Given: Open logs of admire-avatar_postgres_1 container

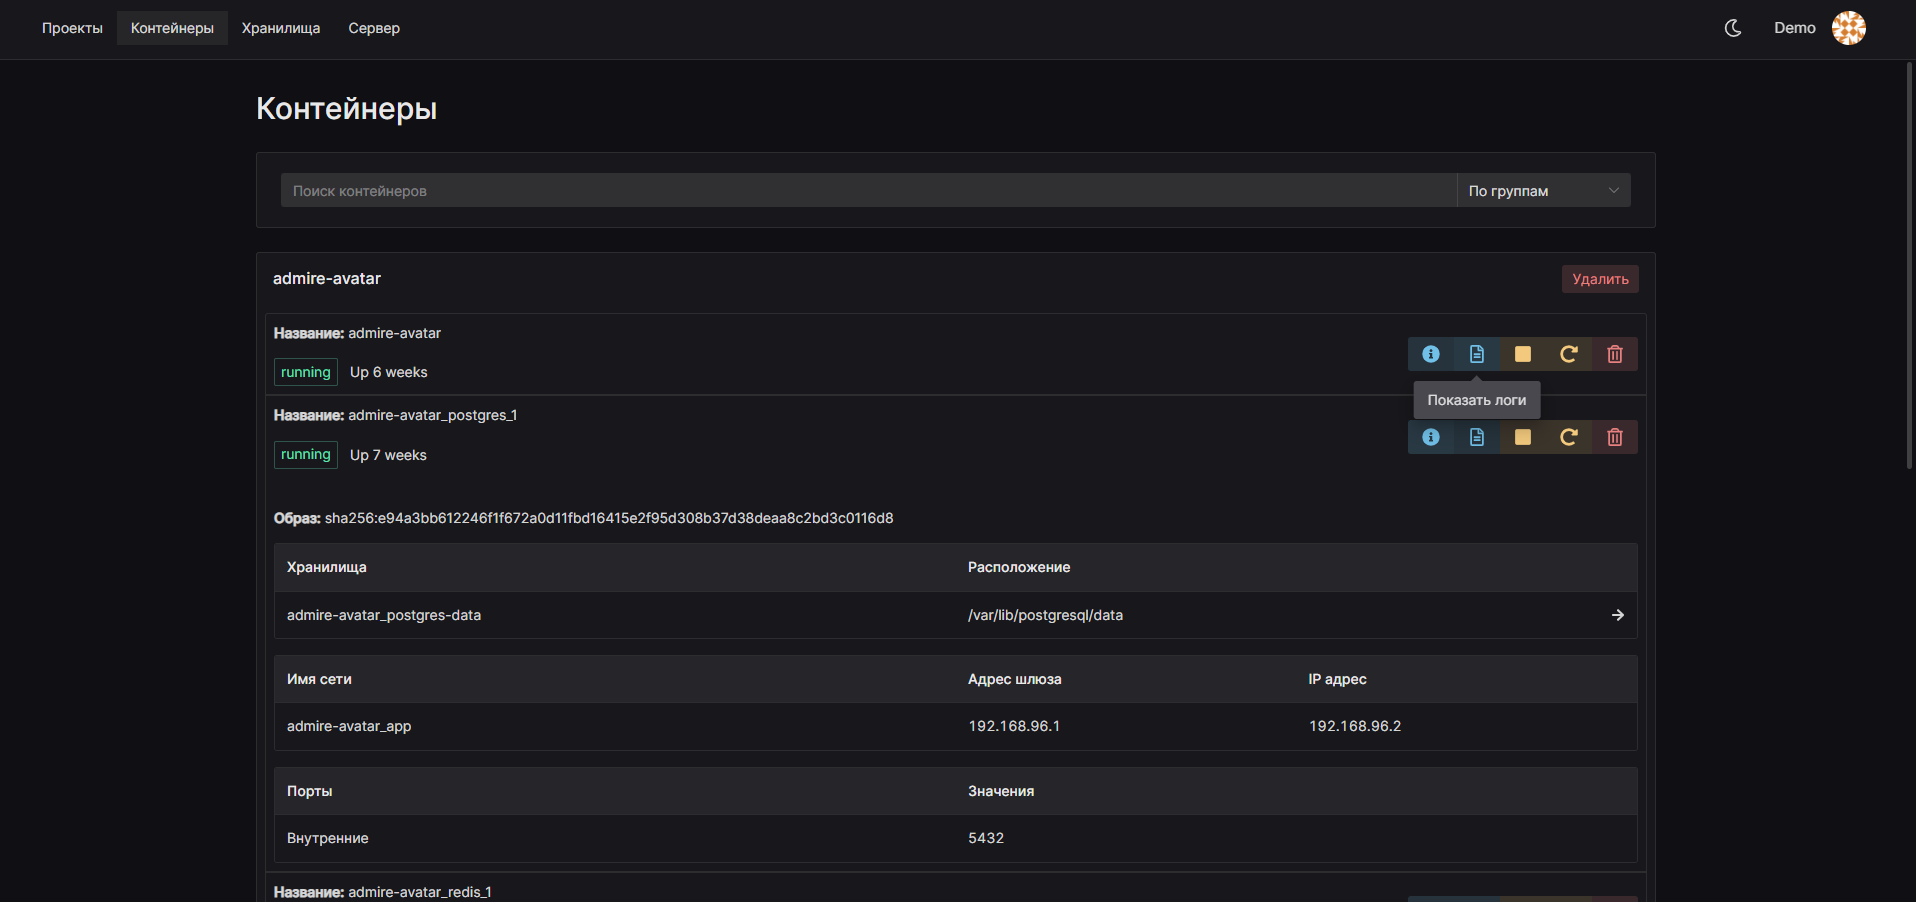Looking at the screenshot, I should pos(1477,437).
